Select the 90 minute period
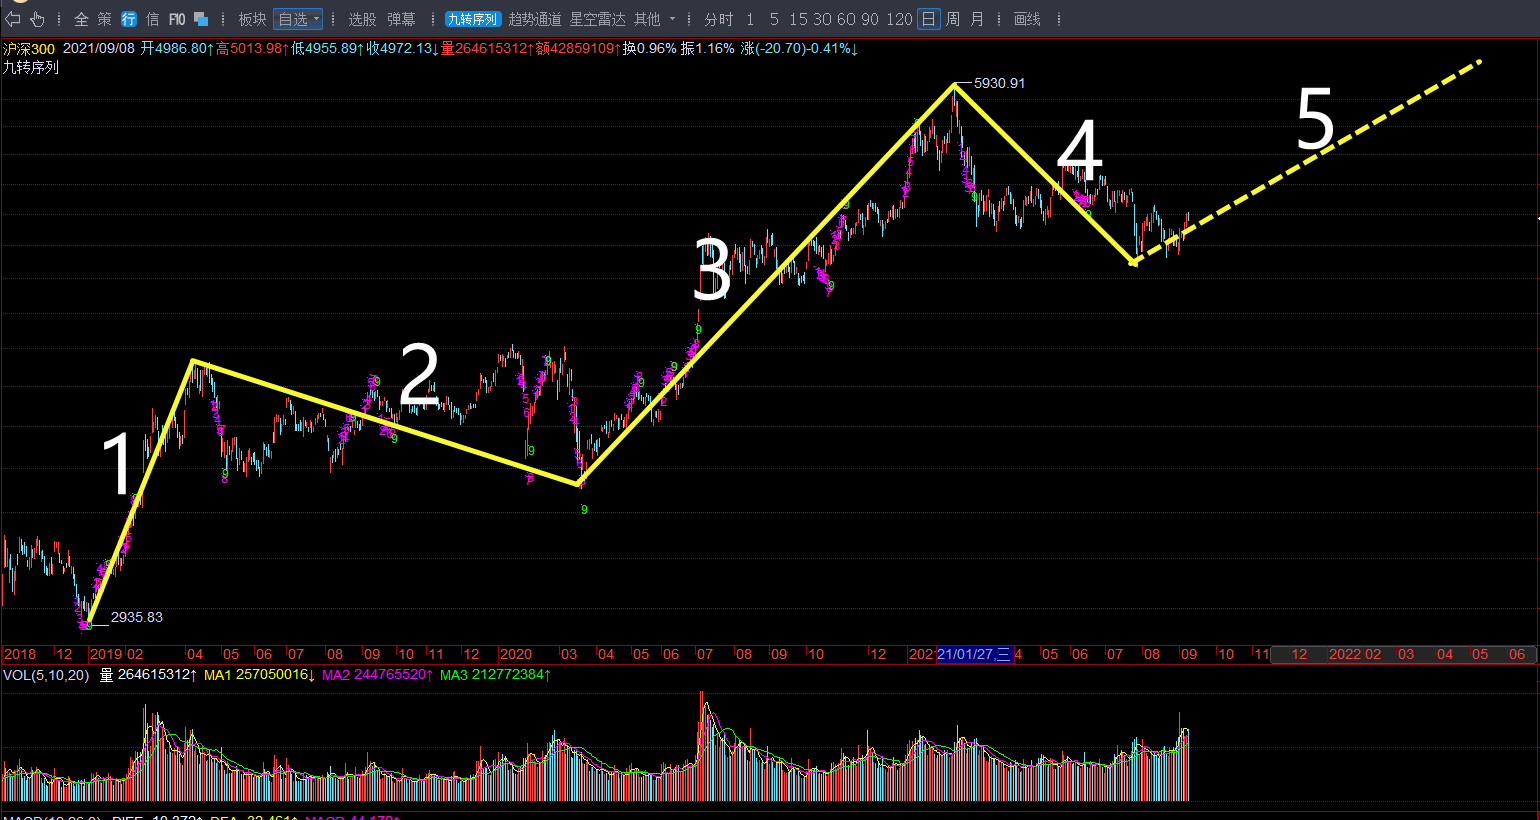1540x820 pixels. (870, 19)
